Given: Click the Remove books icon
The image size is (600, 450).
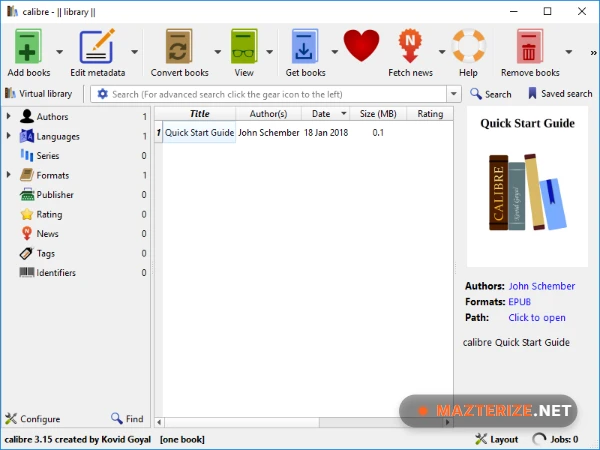Looking at the screenshot, I should [x=530, y=46].
